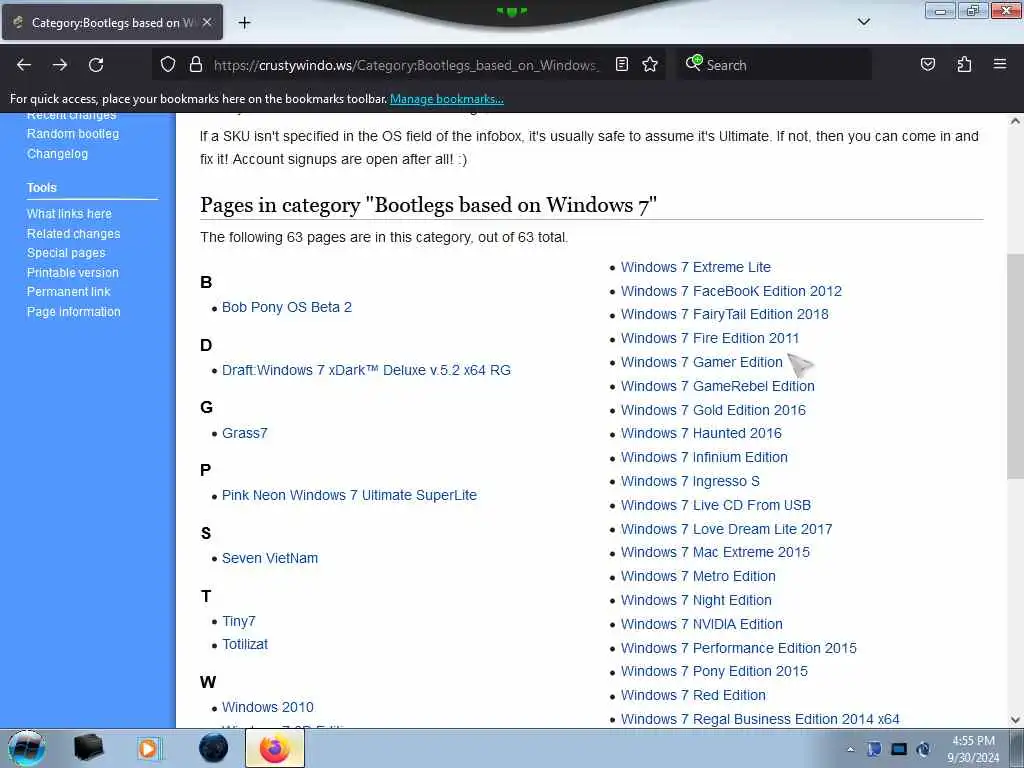This screenshot has height=768, width=1024.
Task: Open Printable version link
Action: (72, 273)
